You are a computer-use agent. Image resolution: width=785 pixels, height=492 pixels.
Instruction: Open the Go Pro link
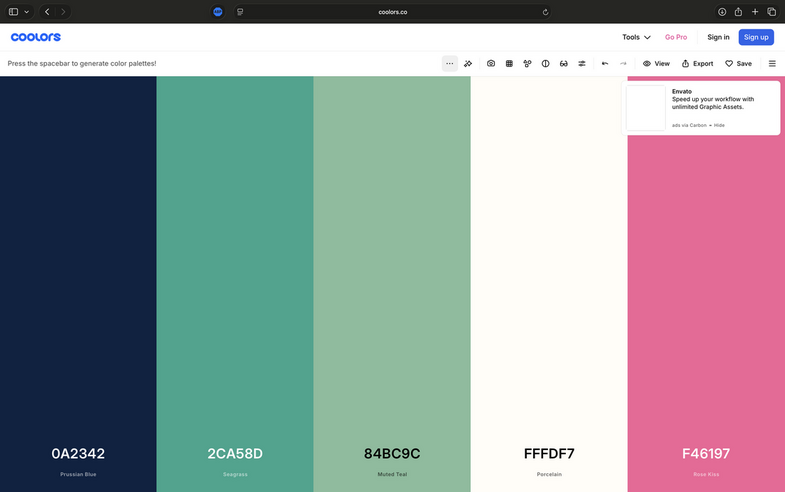[676, 37]
